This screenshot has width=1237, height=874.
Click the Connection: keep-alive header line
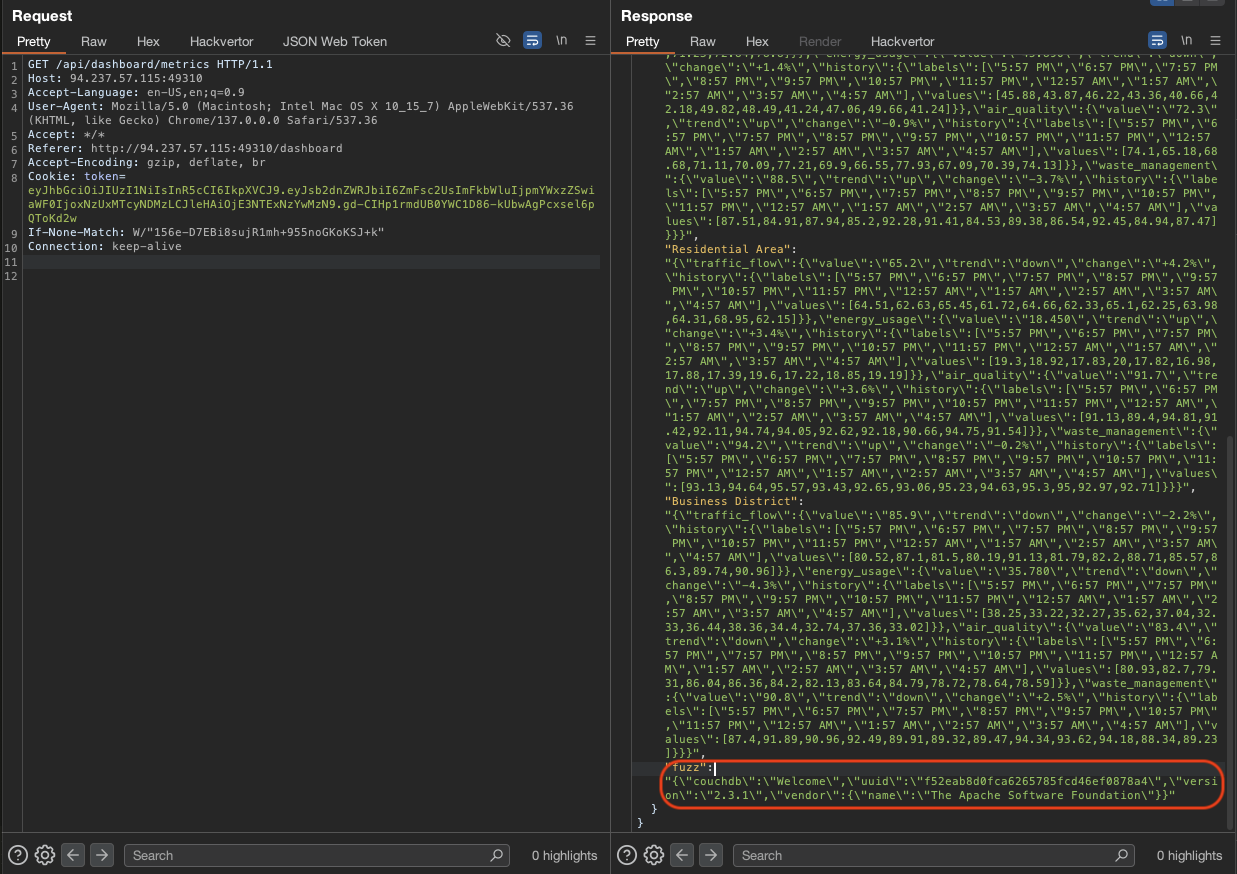tap(105, 246)
